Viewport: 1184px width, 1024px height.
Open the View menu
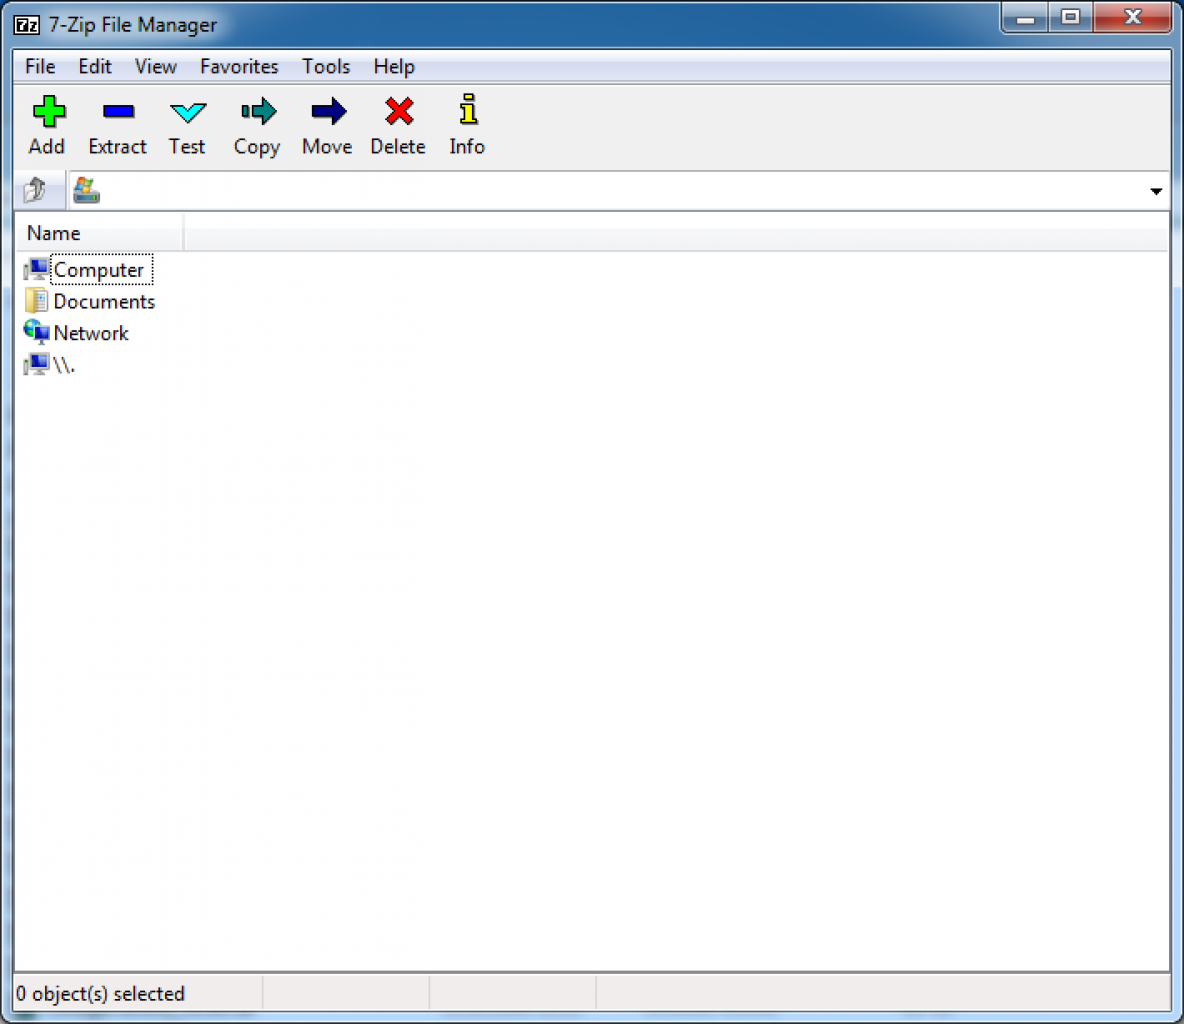click(x=156, y=66)
